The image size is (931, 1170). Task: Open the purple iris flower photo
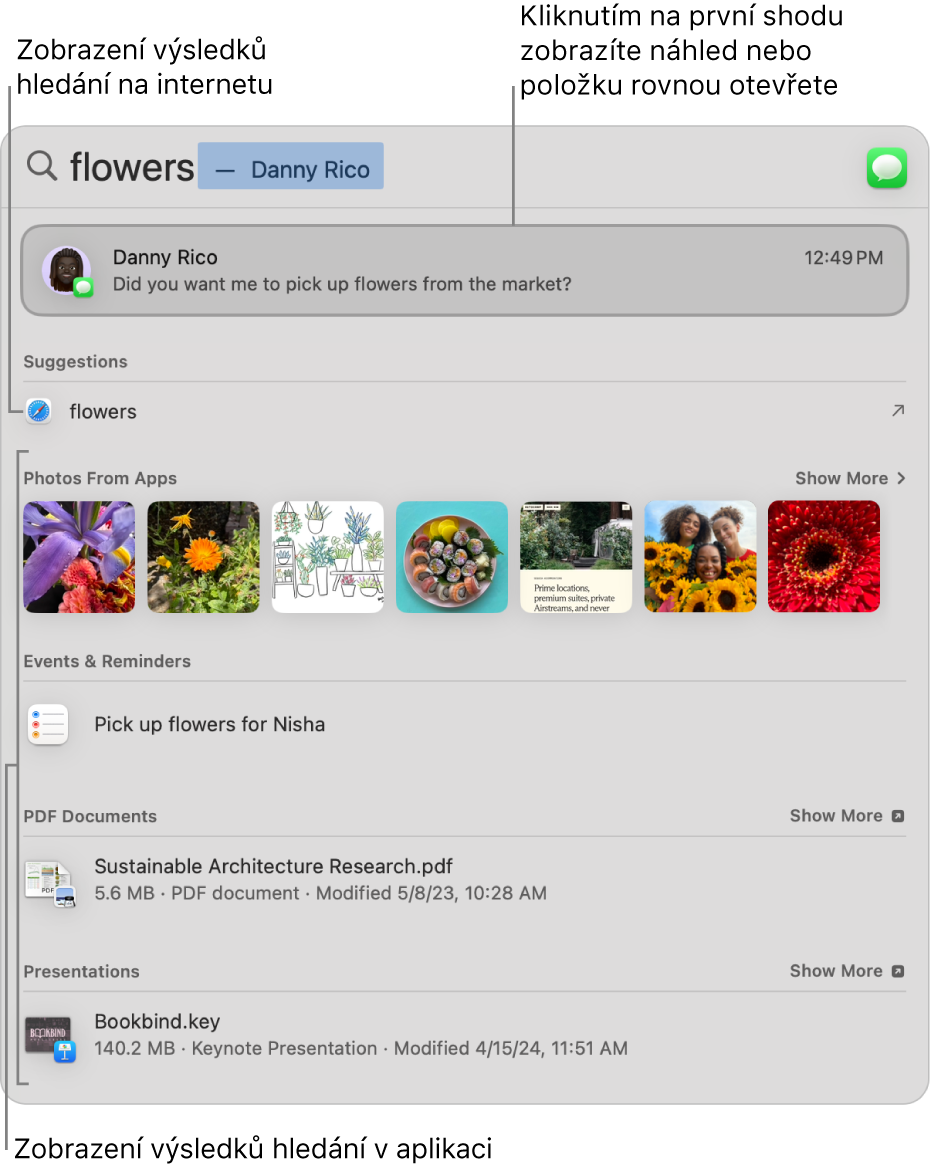[x=79, y=557]
